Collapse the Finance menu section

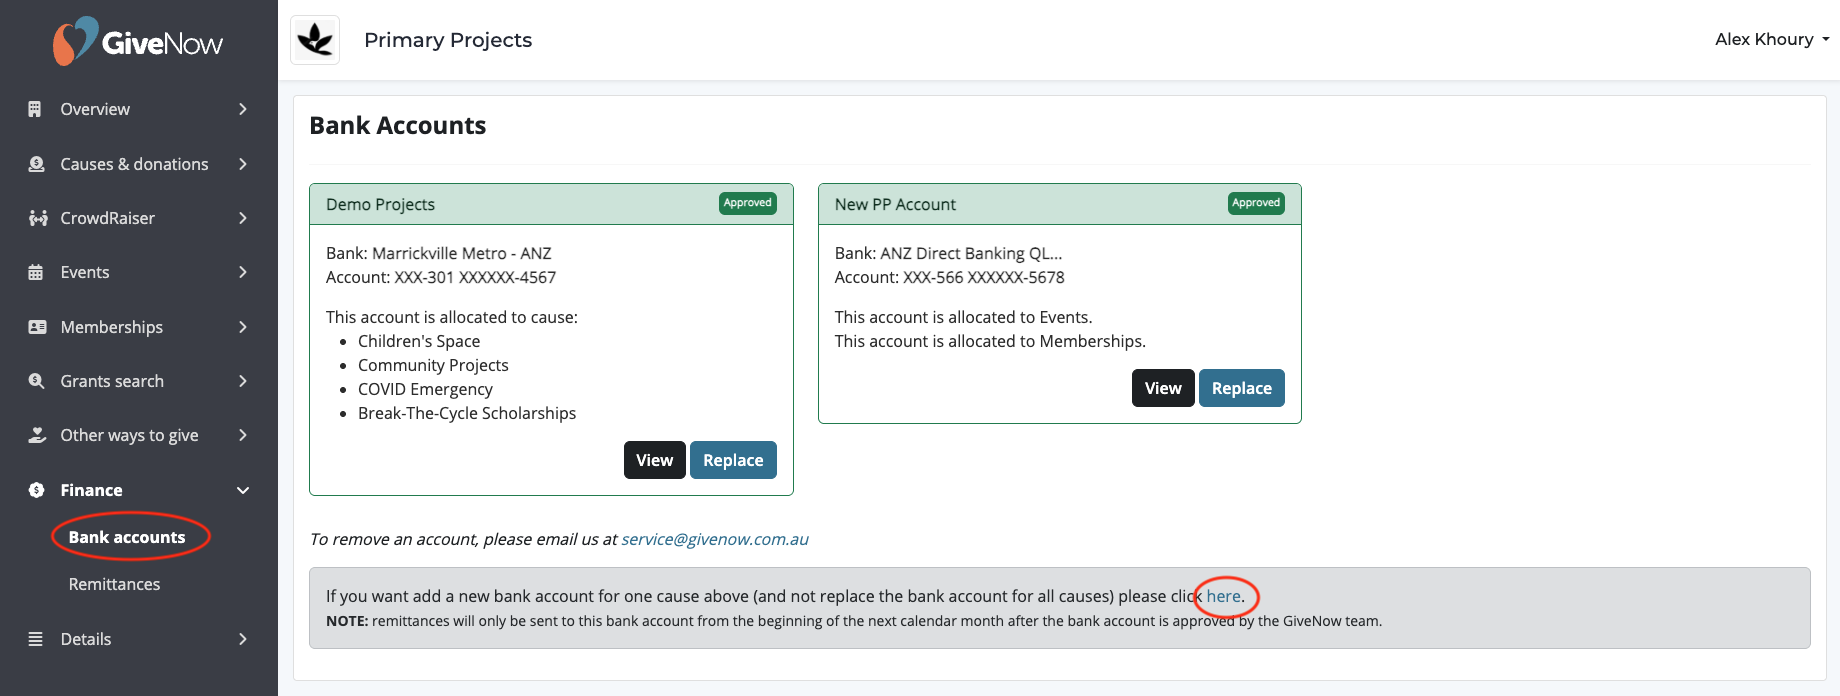pyautogui.click(x=243, y=490)
